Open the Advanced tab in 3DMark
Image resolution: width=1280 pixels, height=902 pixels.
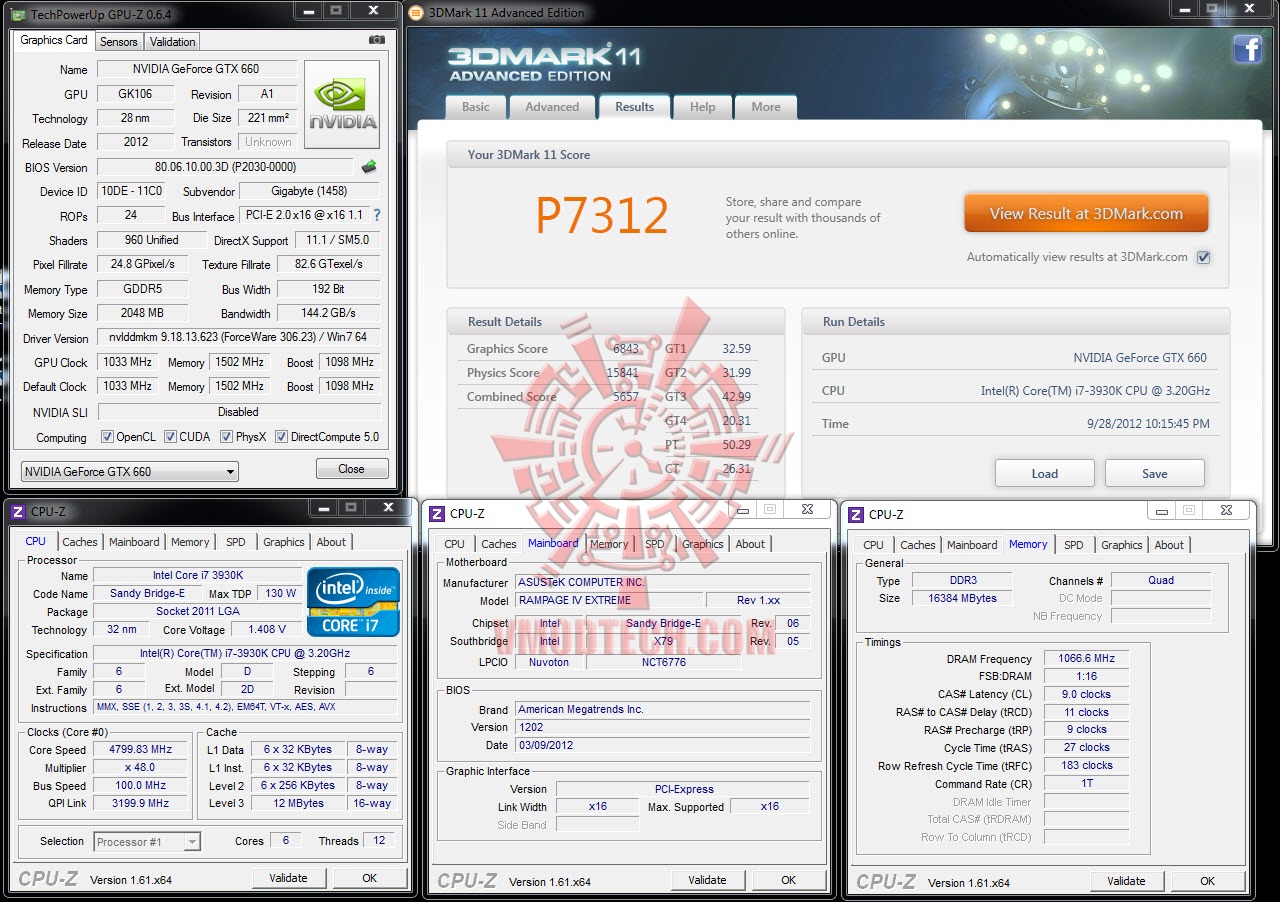[552, 107]
